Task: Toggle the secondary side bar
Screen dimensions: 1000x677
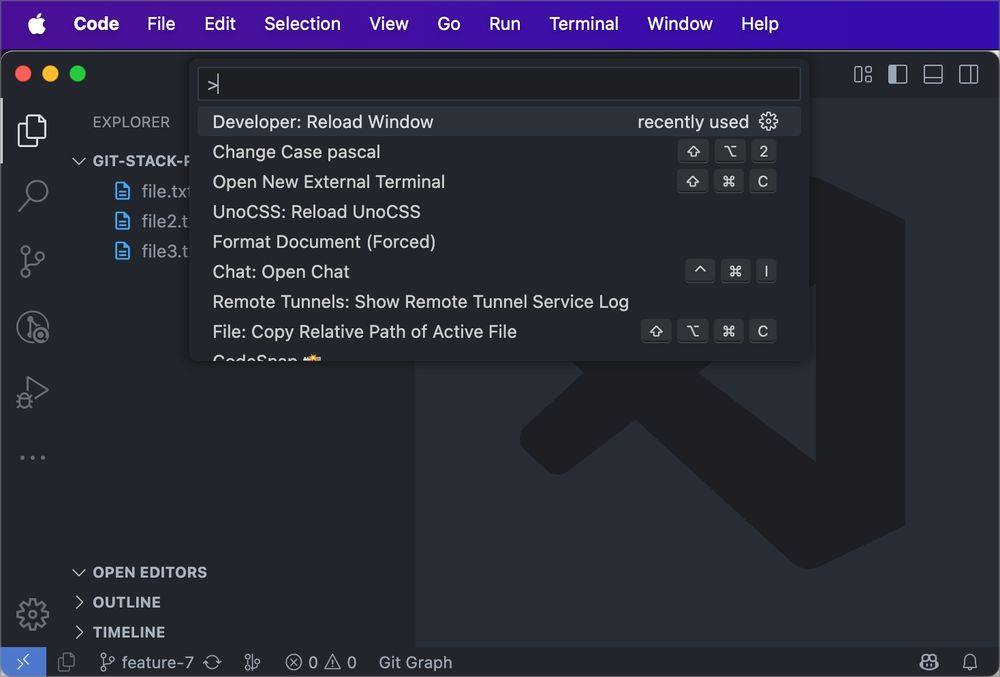Action: click(968, 75)
